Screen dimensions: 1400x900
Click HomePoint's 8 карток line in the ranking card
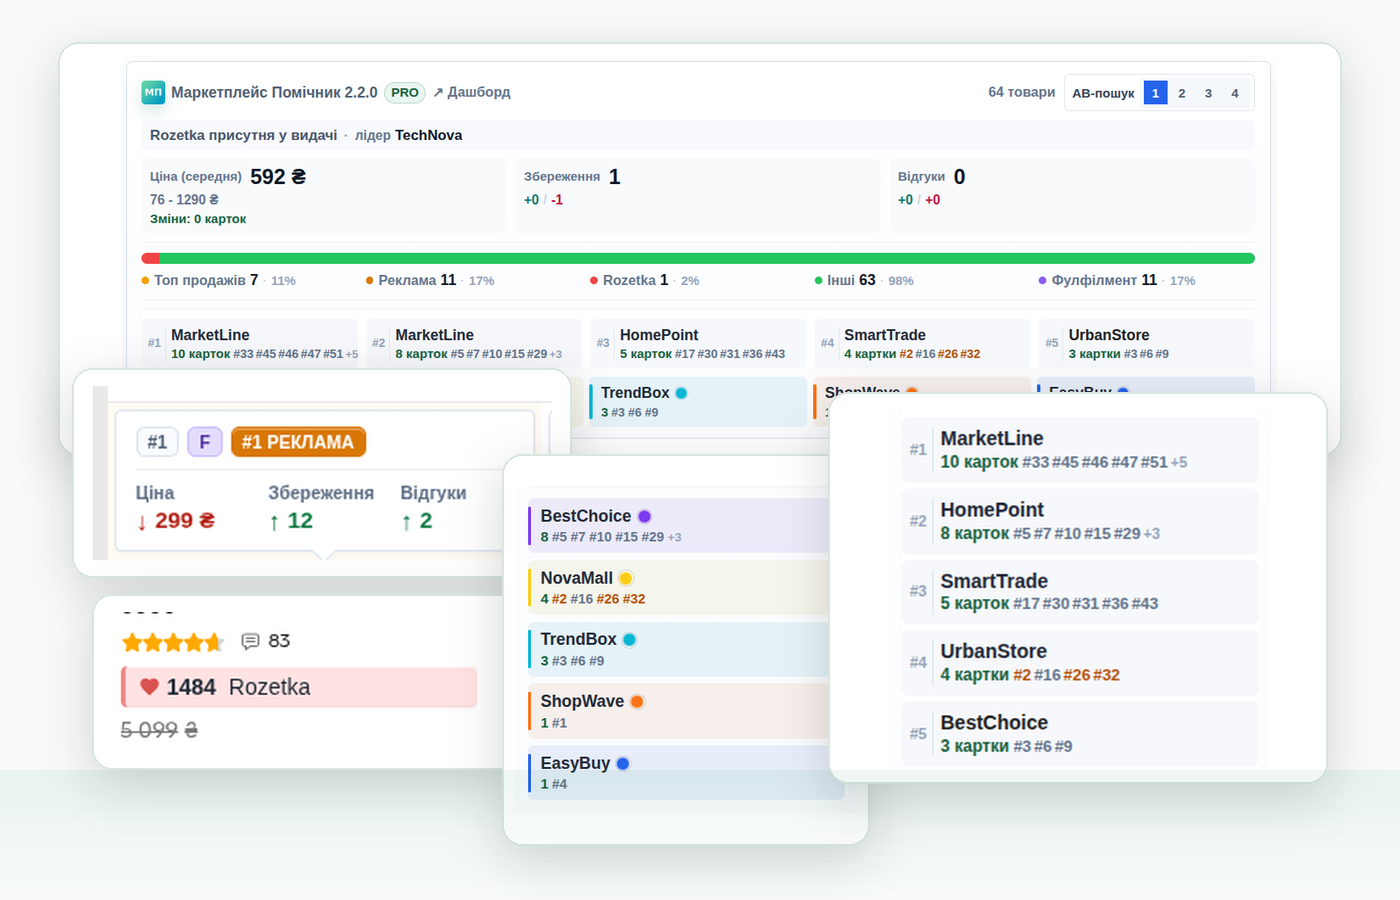click(x=1050, y=534)
